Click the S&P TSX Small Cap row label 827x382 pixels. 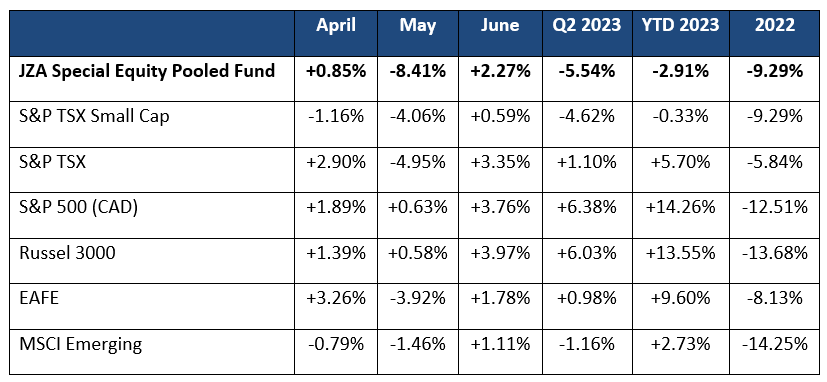click(94, 116)
